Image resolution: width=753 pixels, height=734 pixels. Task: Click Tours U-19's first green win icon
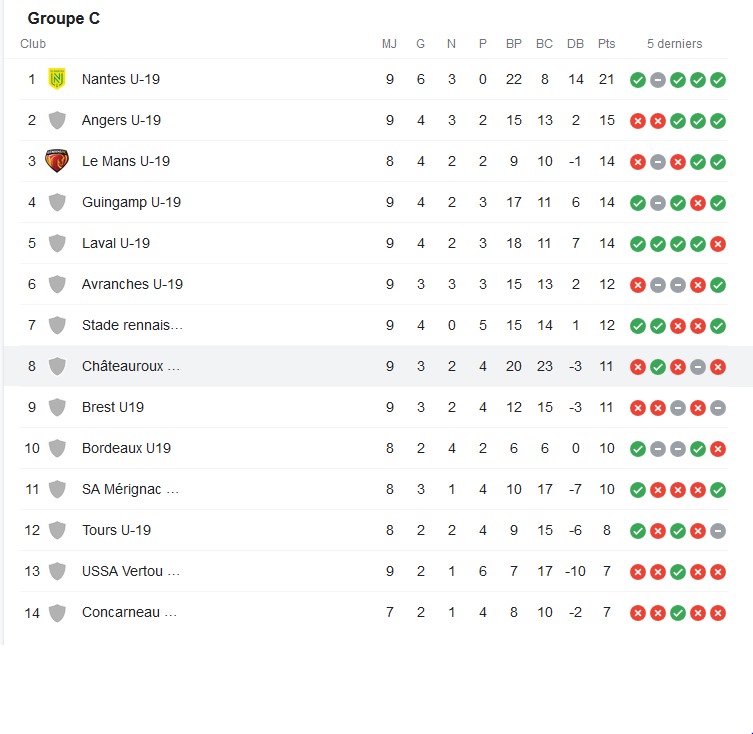[637, 531]
